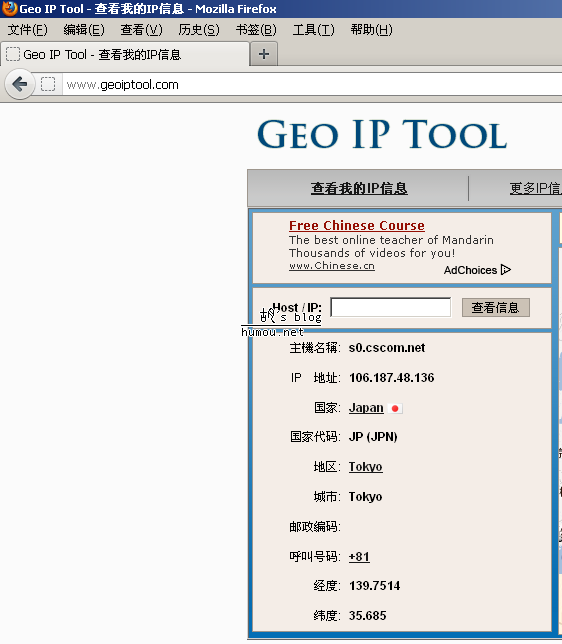Open the Tokyo region link
Screen dimensions: 562x644
click(x=366, y=467)
